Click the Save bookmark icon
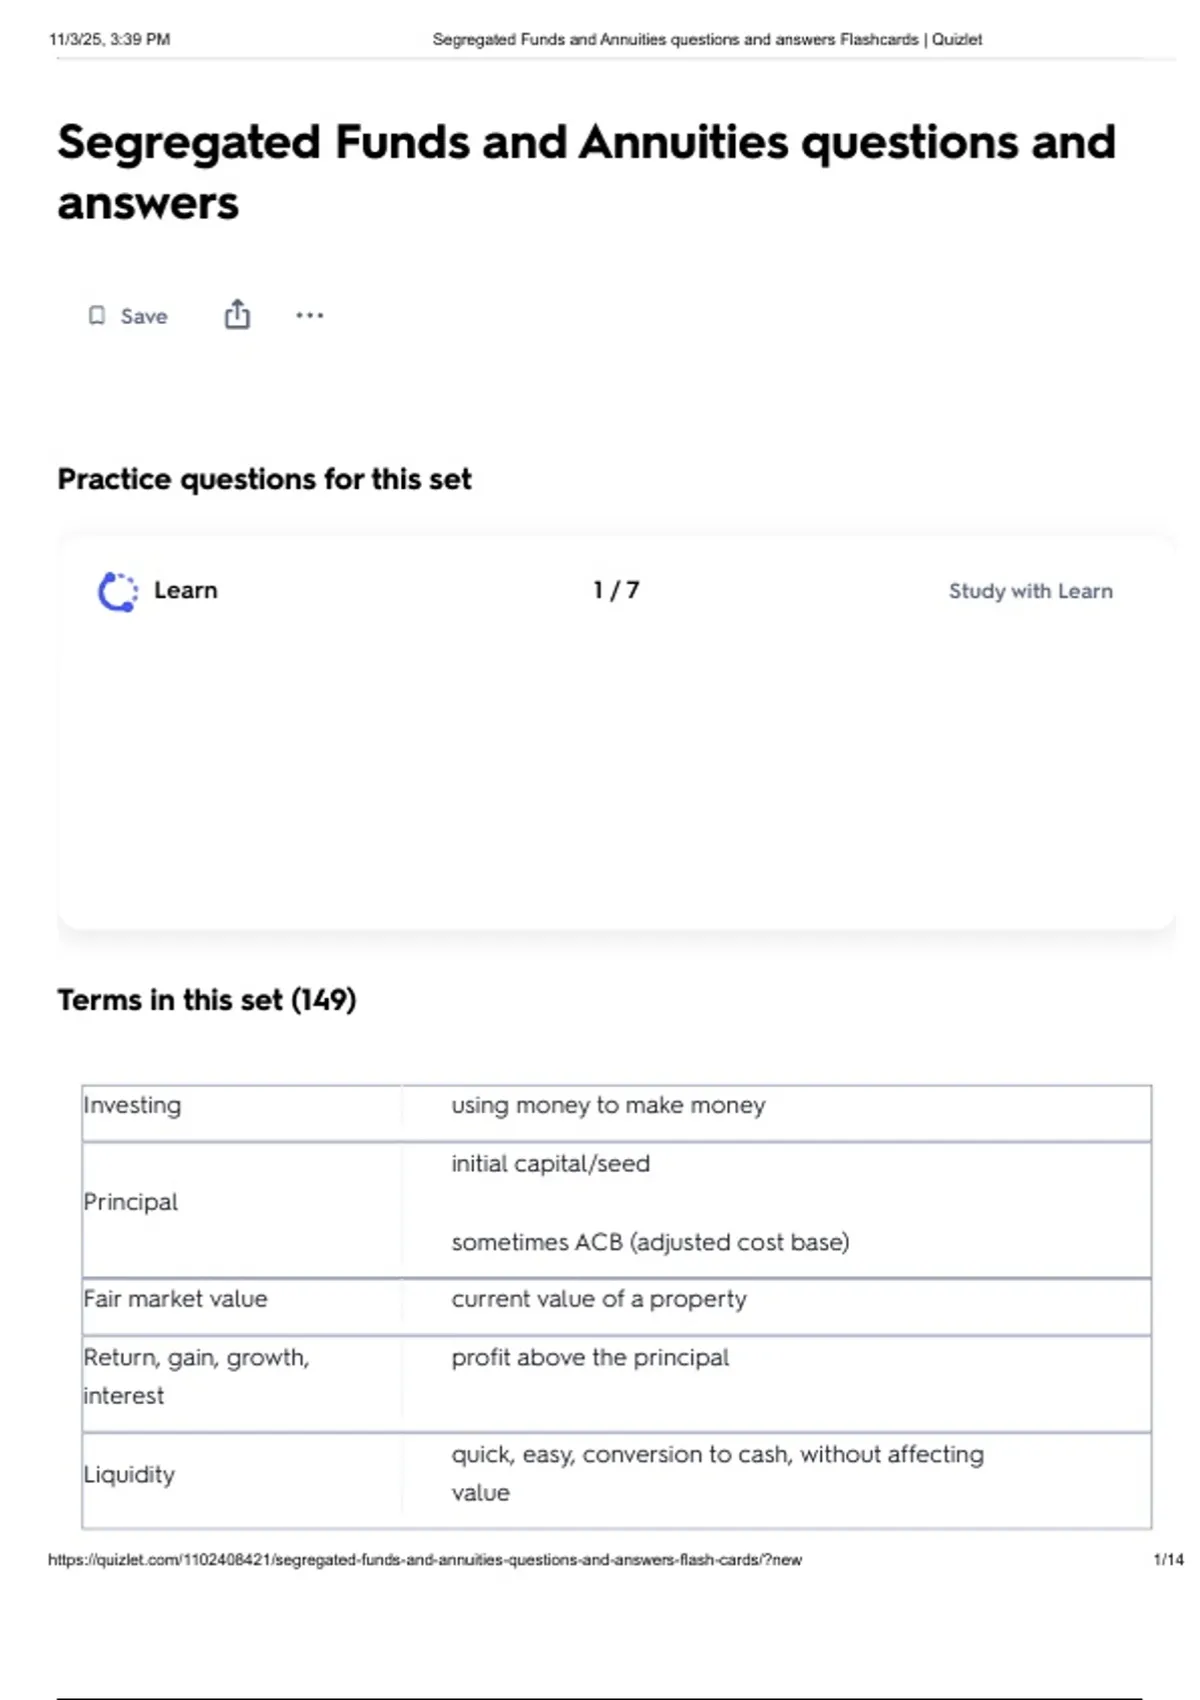1200x1700 pixels. [x=96, y=316]
